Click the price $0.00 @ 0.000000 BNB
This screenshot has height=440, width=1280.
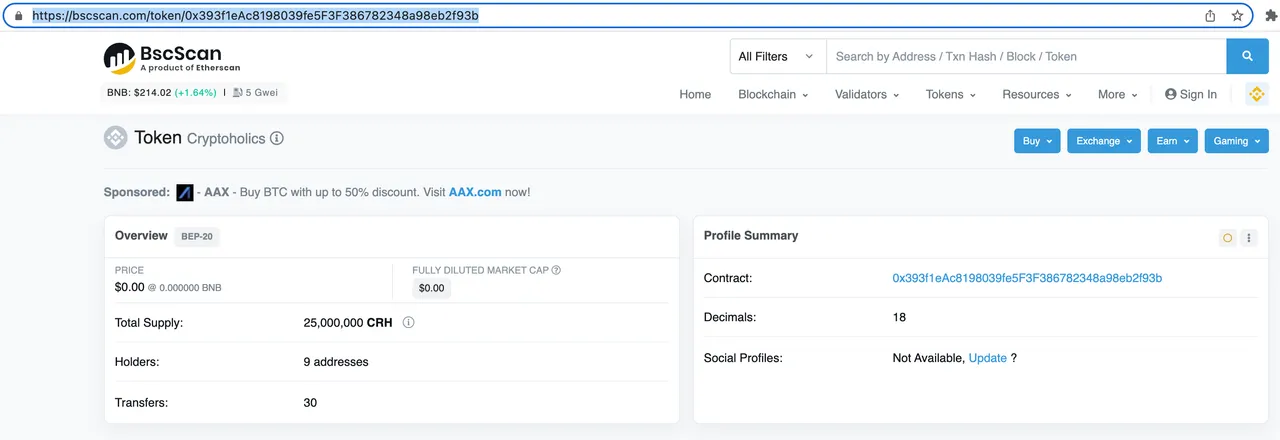[168, 287]
